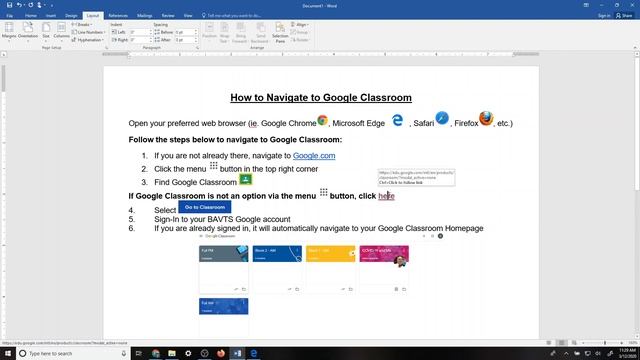Image resolution: width=640 pixels, height=360 pixels.
Task: Open the Margins gallery
Action: click(9, 31)
